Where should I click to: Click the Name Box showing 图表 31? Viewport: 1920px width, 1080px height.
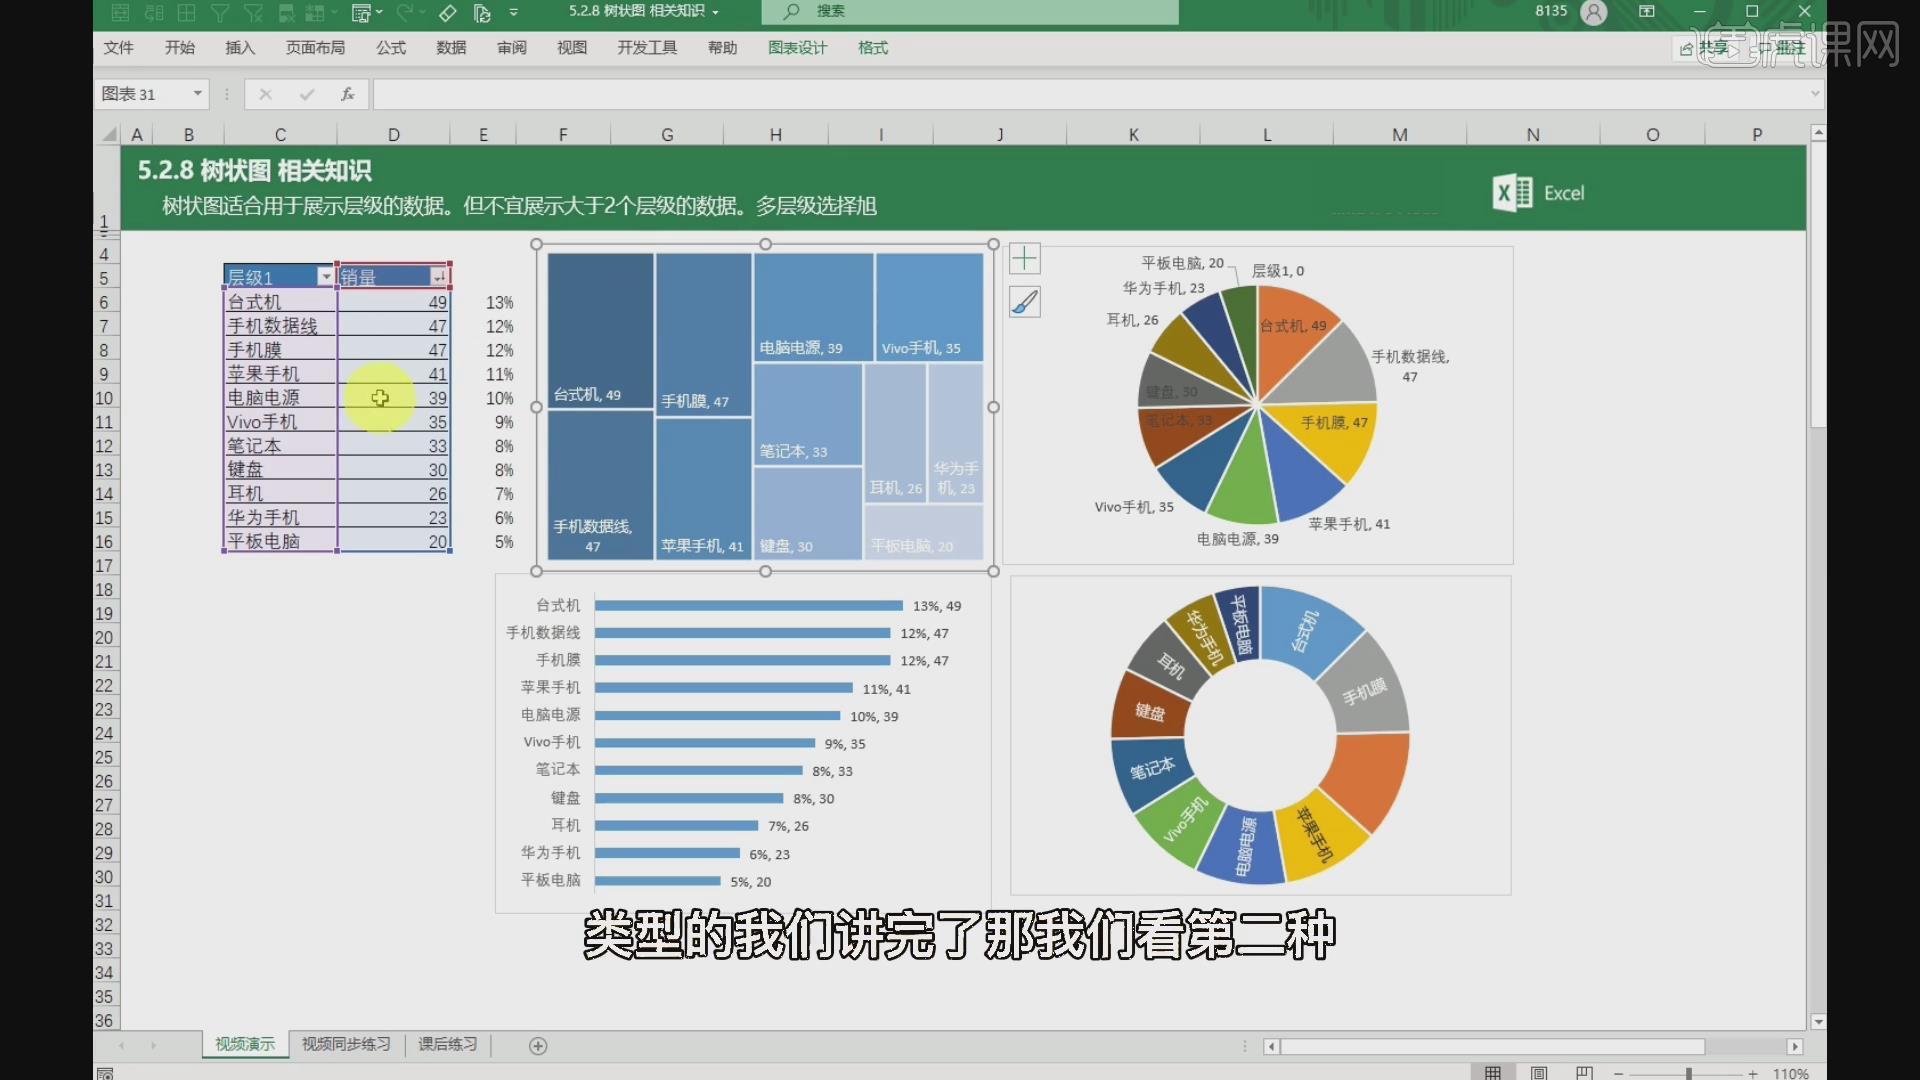pyautogui.click(x=142, y=94)
